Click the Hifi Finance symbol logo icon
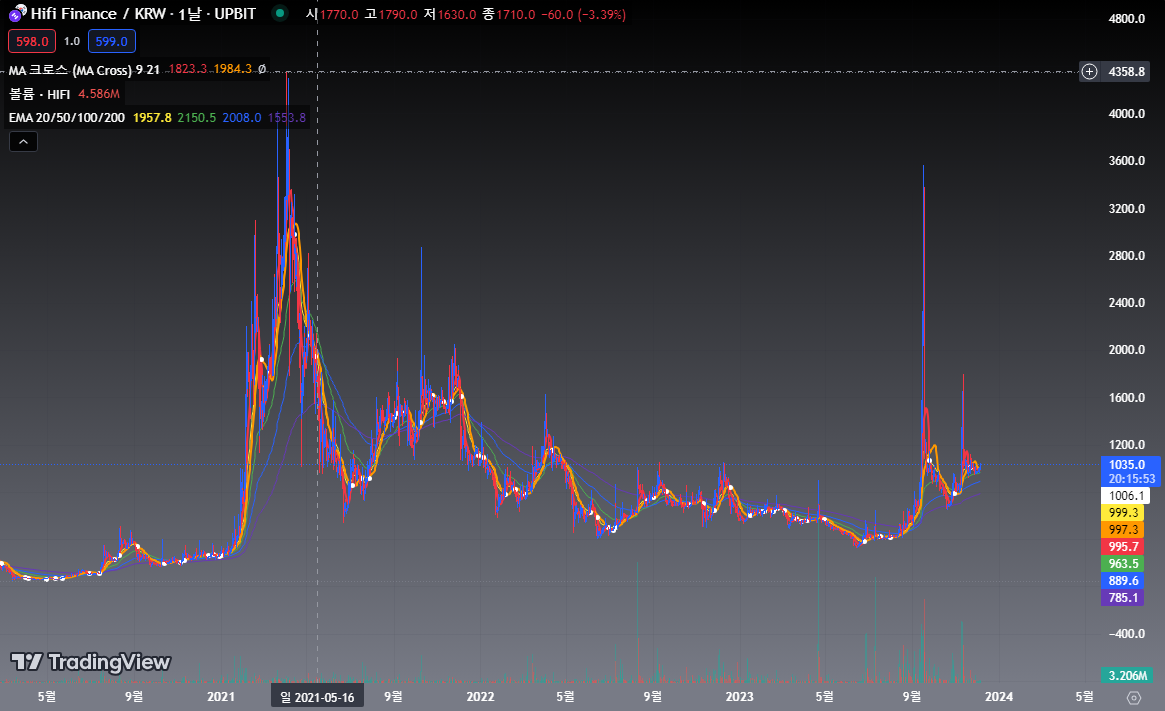This screenshot has width=1165, height=711. [16, 13]
